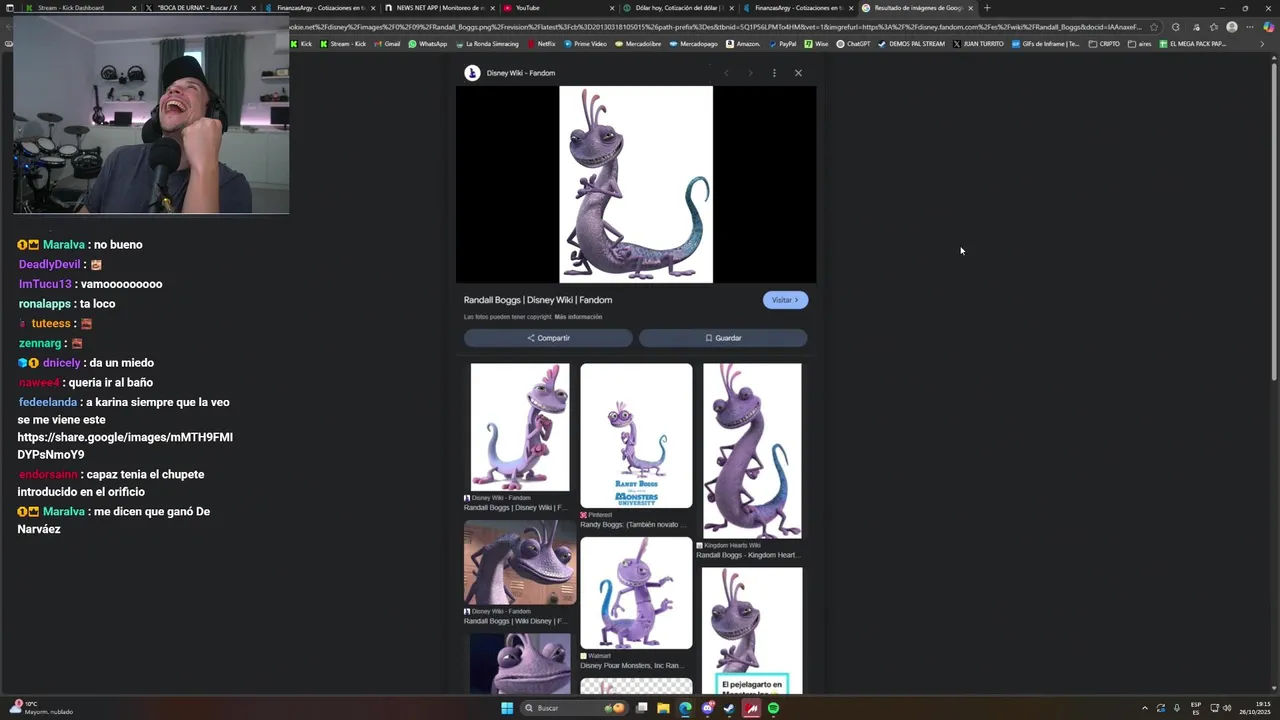Open the ChatGPT bookmark
This screenshot has height=720, width=1280.
(x=854, y=44)
